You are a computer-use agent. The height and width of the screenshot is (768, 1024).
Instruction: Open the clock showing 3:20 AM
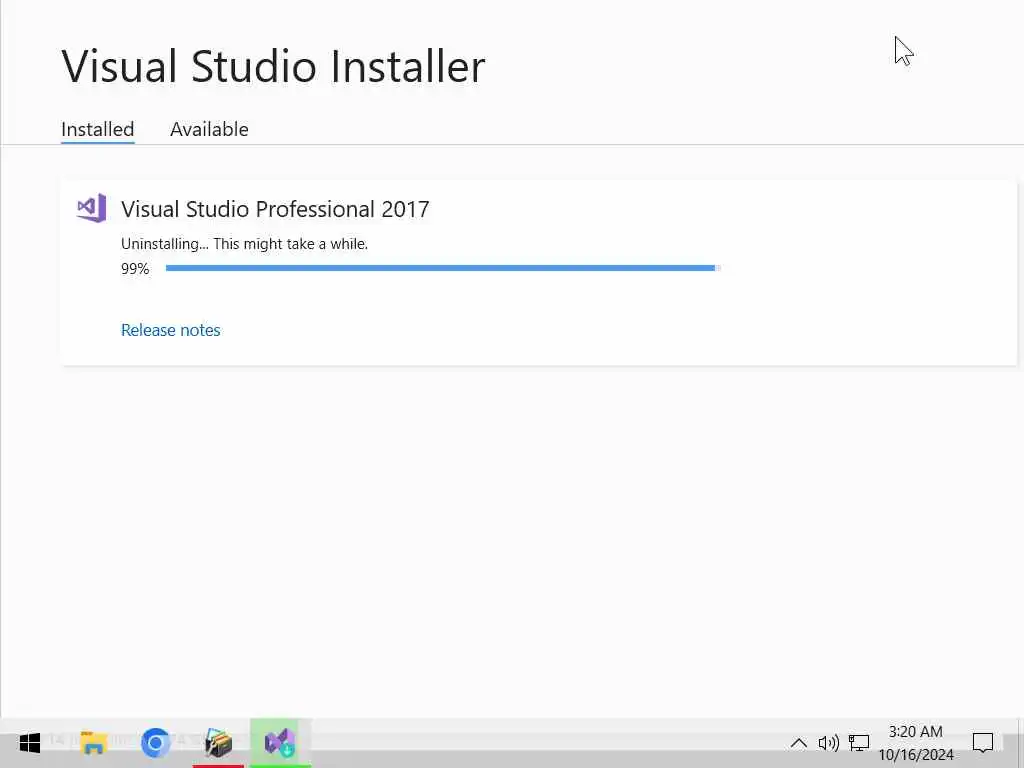click(916, 743)
